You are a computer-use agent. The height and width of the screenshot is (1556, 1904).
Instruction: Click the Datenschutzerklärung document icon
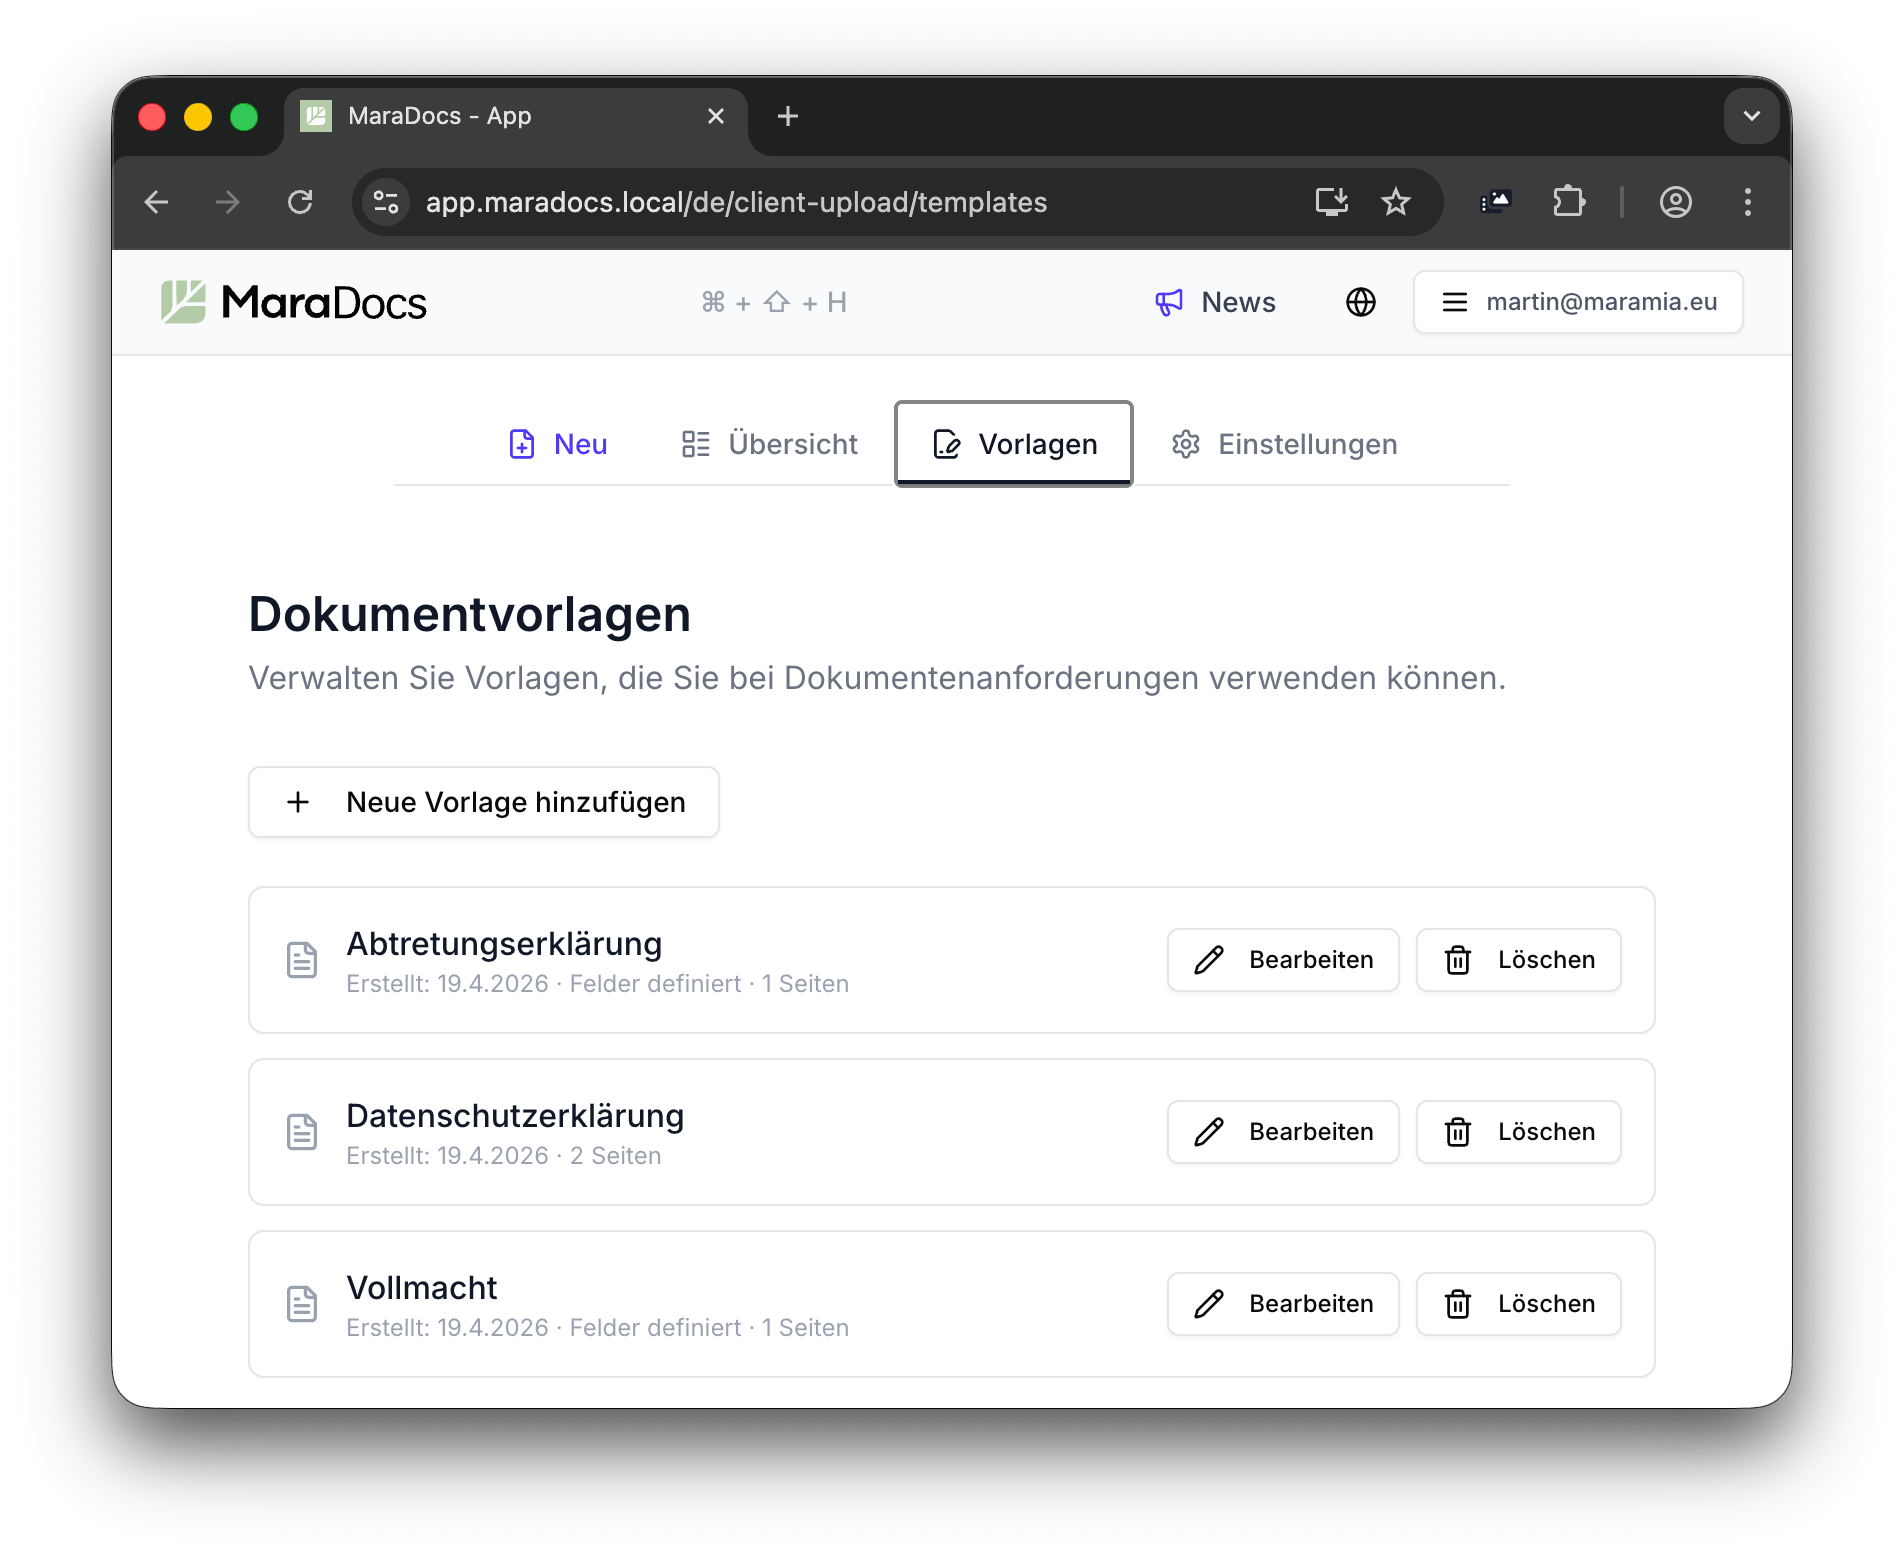[x=302, y=1132]
